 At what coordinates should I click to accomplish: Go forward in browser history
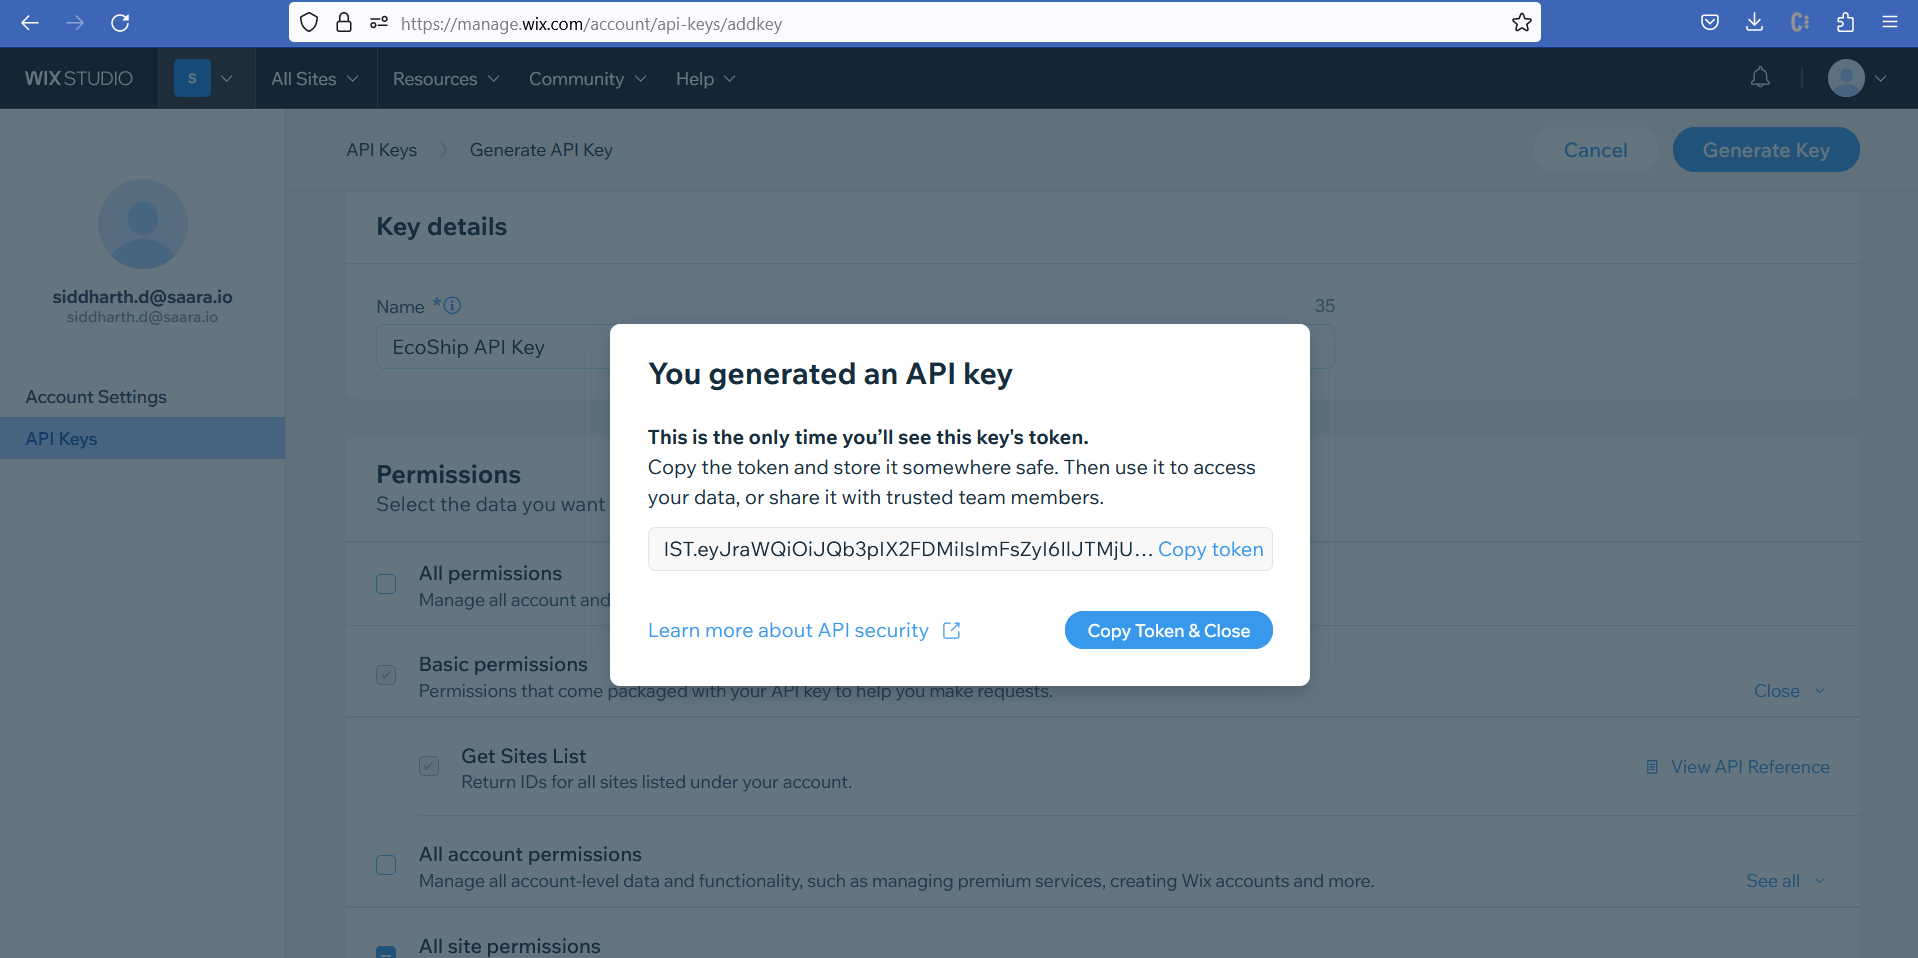[75, 22]
